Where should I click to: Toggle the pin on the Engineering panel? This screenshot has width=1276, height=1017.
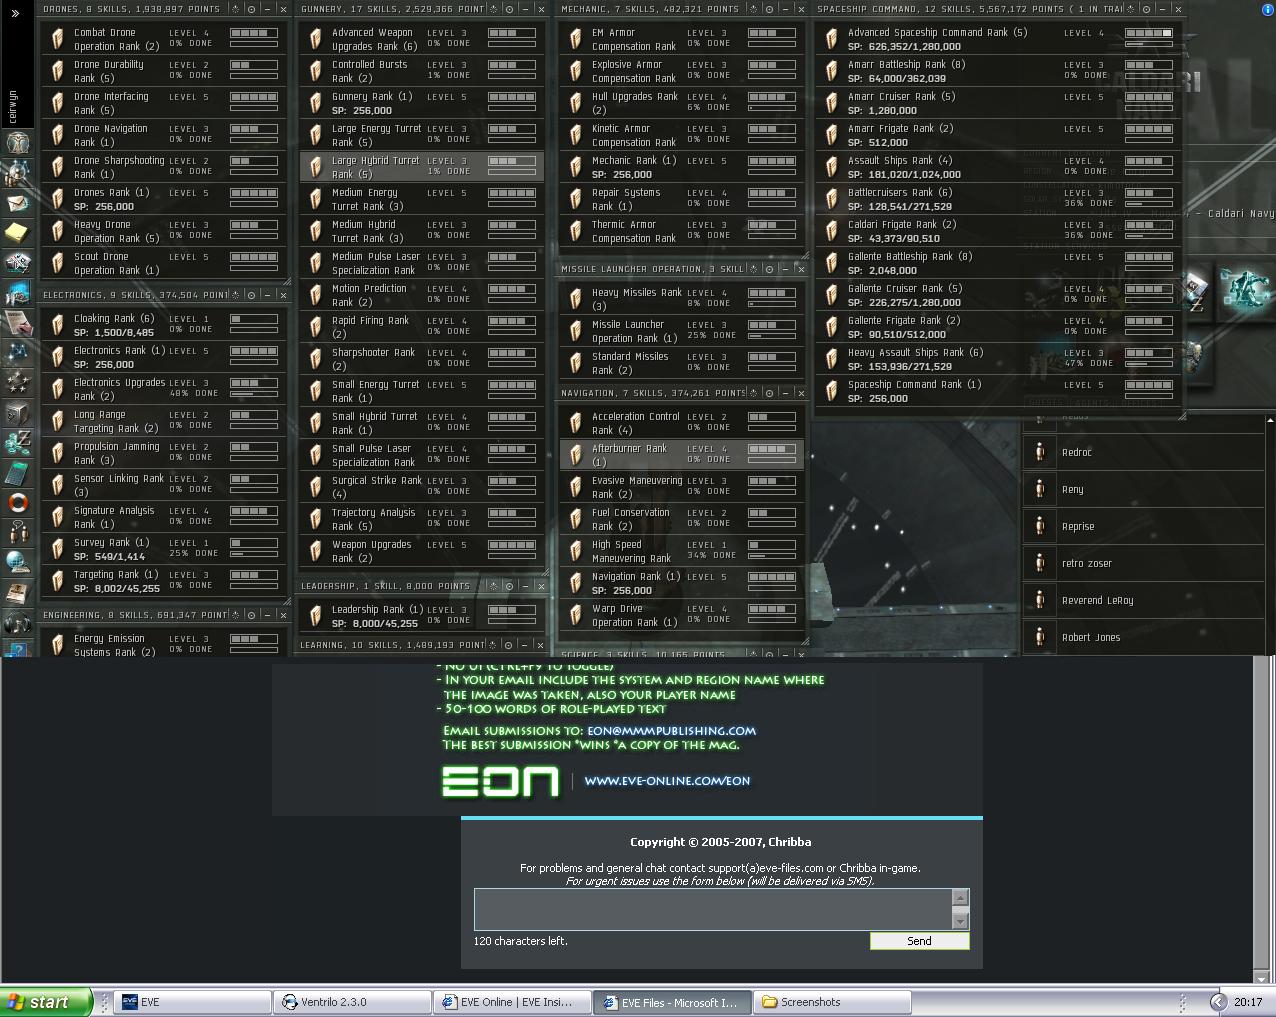click(x=236, y=615)
